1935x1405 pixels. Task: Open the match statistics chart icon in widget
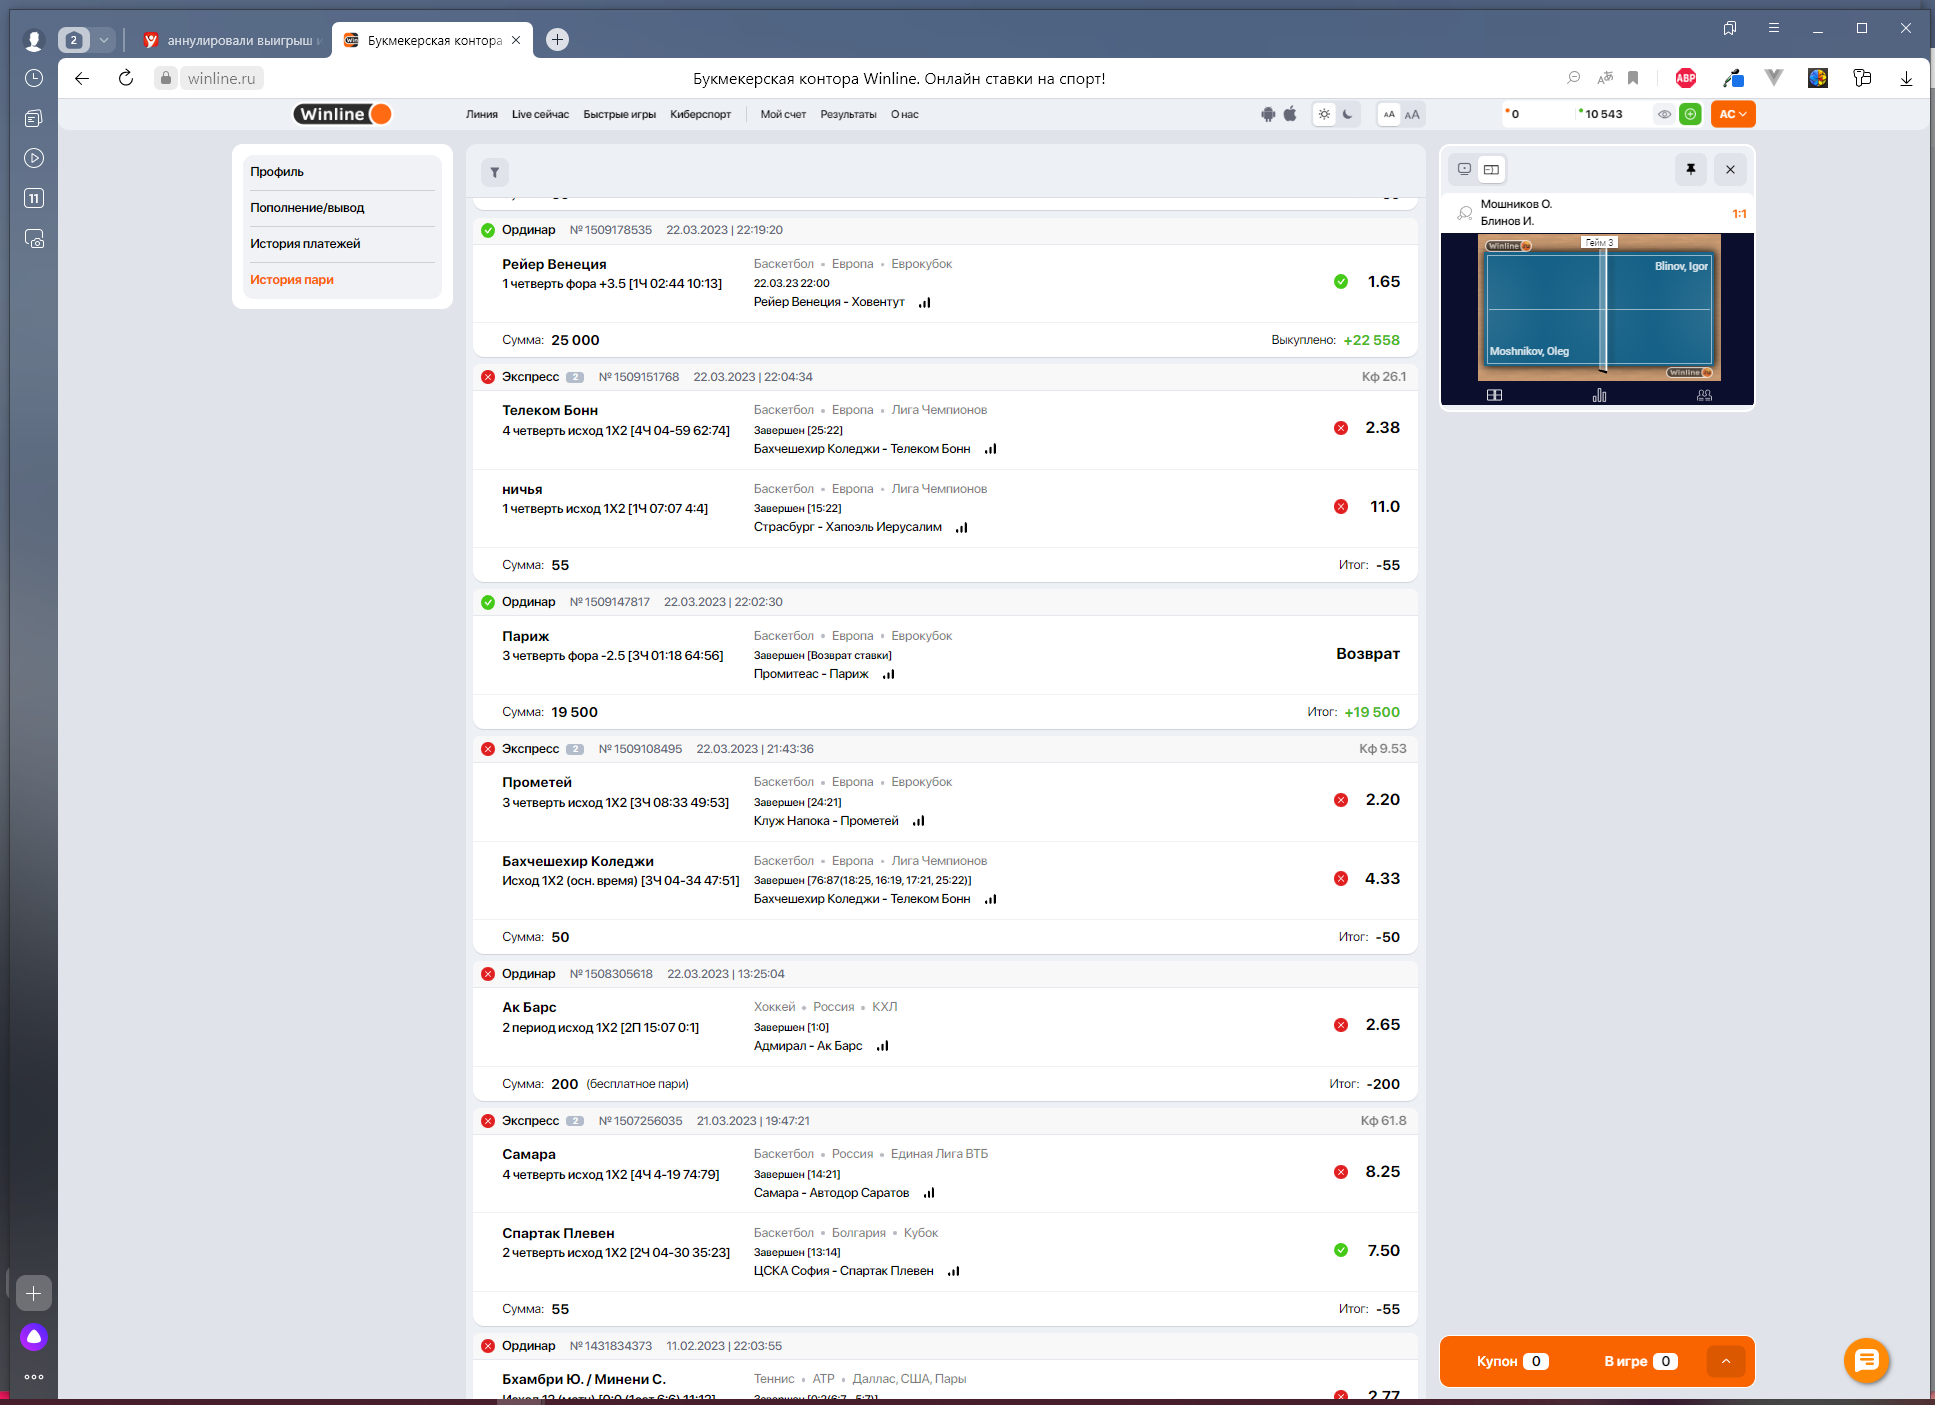click(x=1599, y=395)
